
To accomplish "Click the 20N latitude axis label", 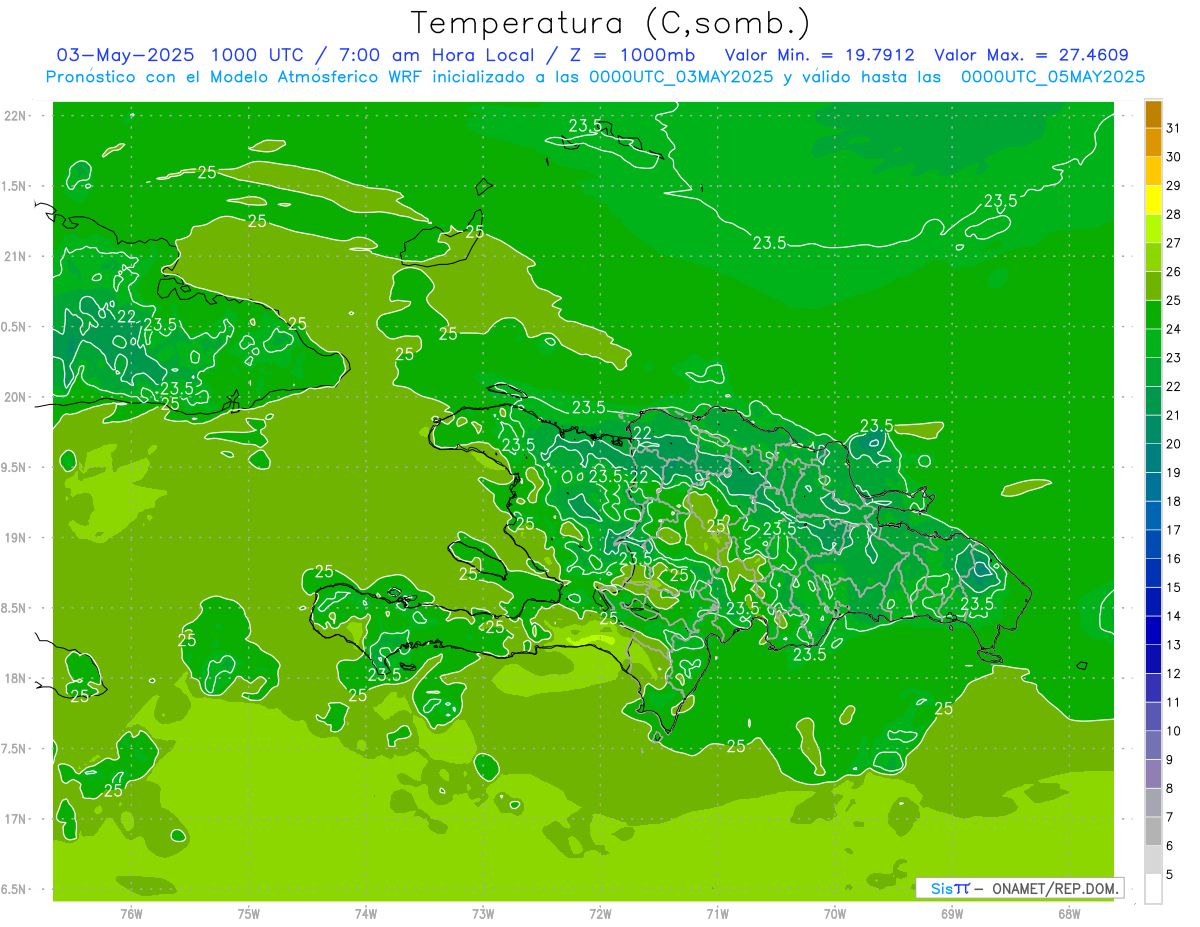I will pos(15,397).
